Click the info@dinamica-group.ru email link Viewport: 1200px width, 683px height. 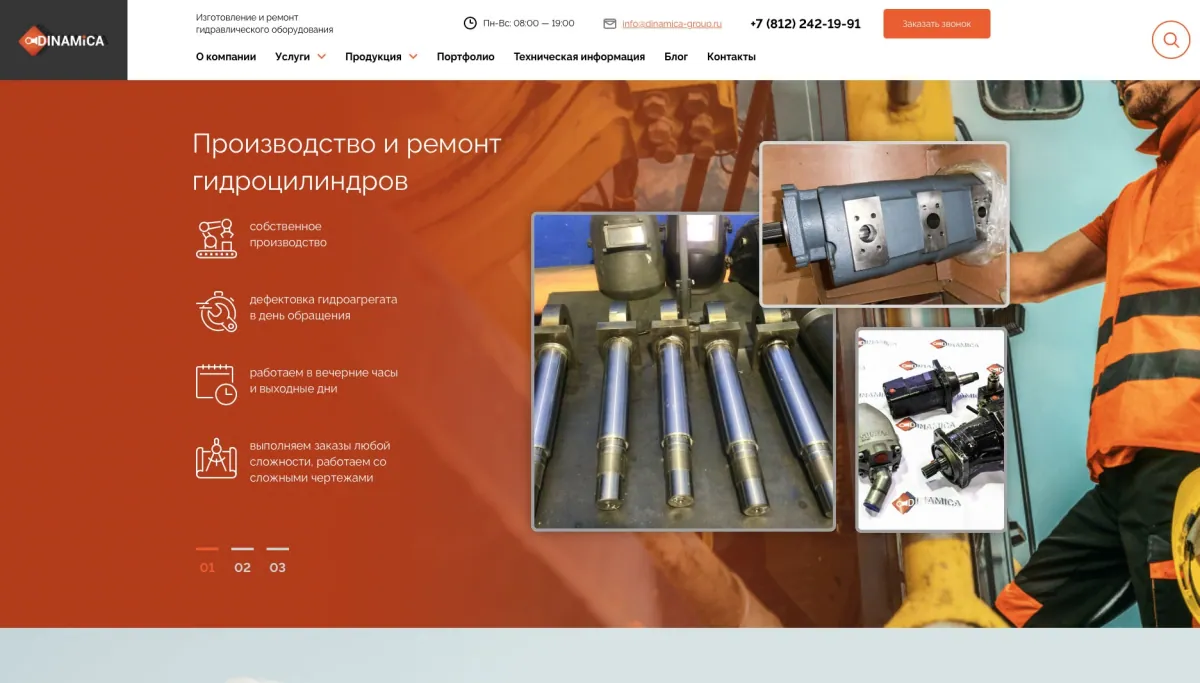coord(672,23)
